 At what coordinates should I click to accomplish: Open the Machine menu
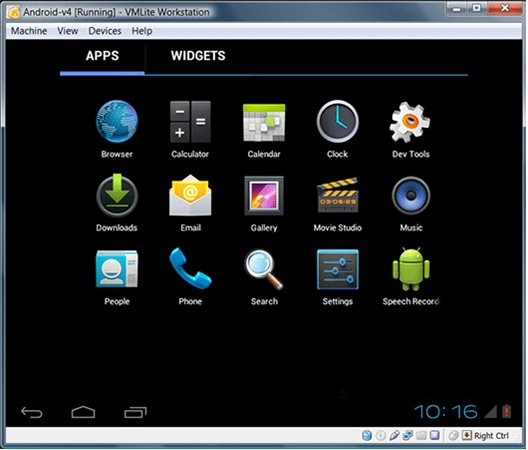(29, 31)
